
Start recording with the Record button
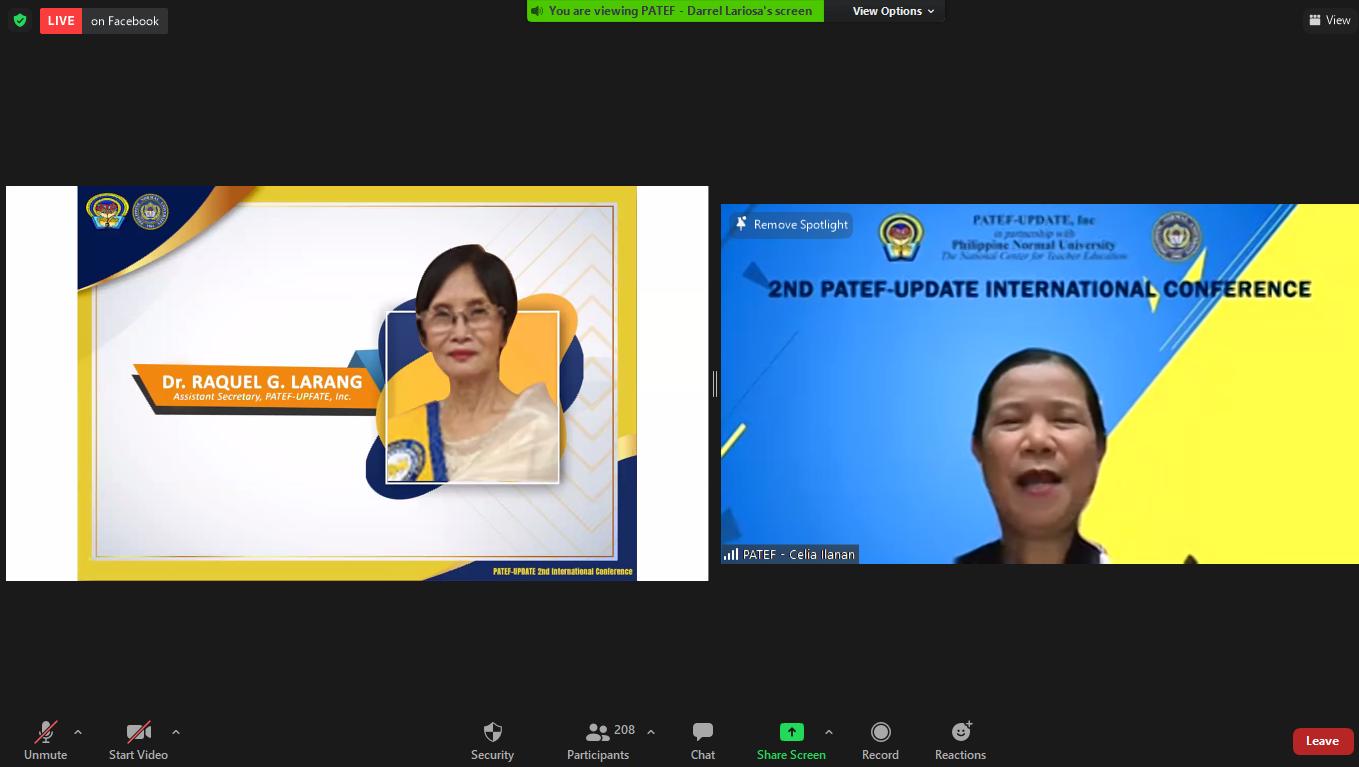point(880,741)
